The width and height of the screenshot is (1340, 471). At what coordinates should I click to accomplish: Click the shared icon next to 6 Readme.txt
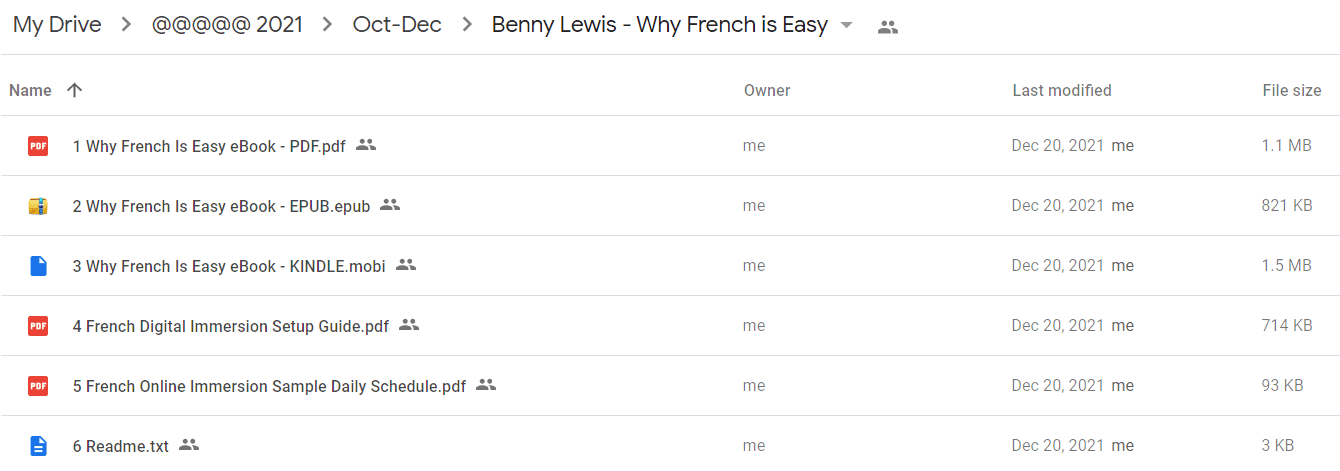coord(189,445)
